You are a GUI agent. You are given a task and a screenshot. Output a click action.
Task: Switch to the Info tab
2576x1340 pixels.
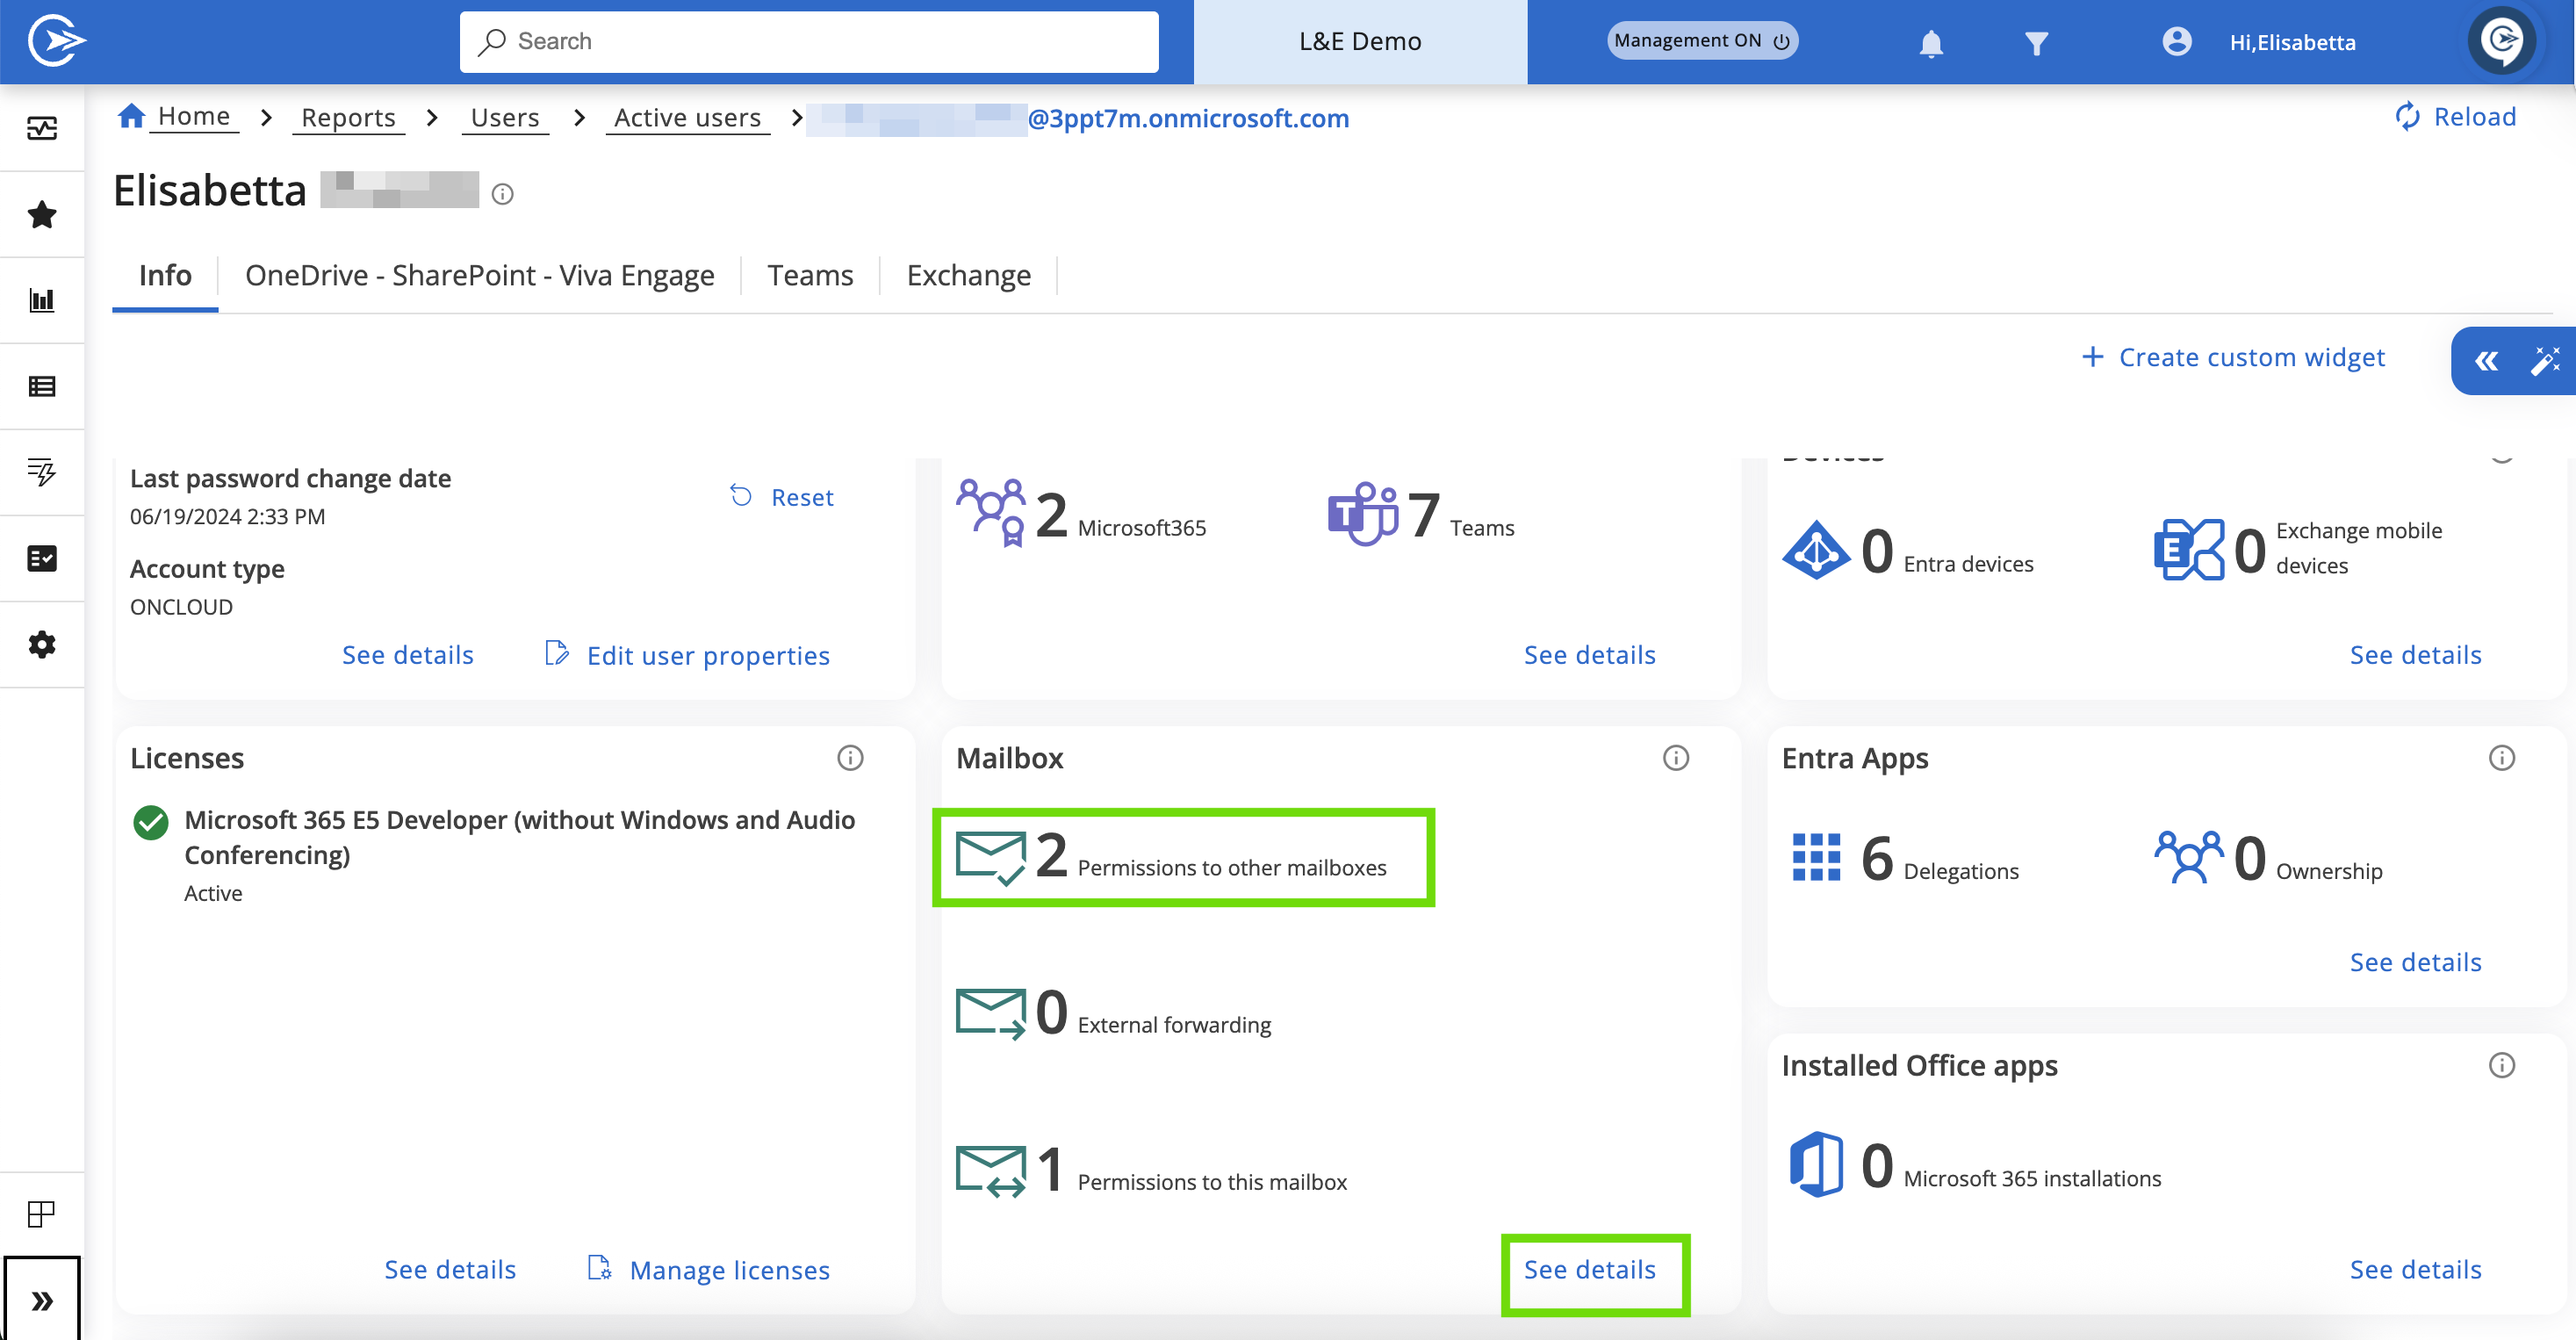pos(165,275)
